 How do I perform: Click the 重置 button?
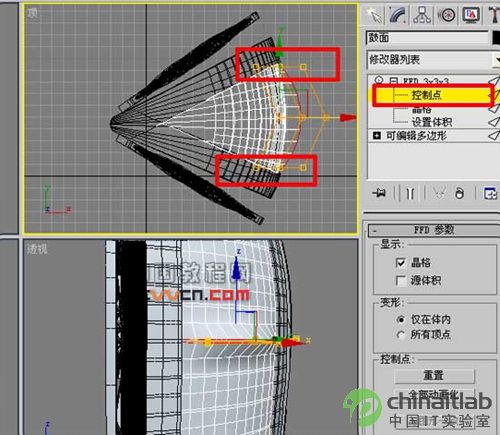(x=434, y=376)
